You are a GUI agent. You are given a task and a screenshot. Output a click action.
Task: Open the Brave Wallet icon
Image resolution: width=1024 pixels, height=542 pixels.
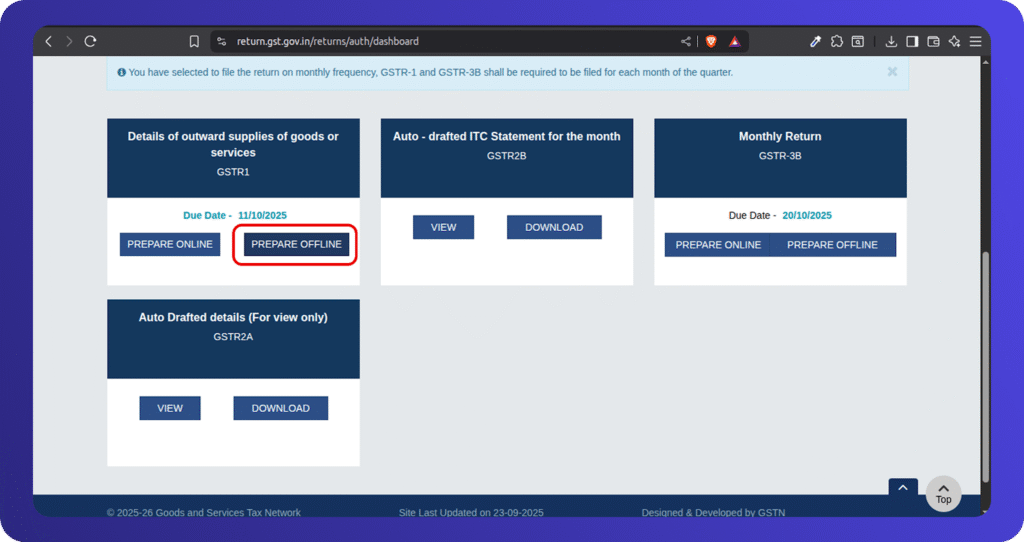pyautogui.click(x=933, y=41)
